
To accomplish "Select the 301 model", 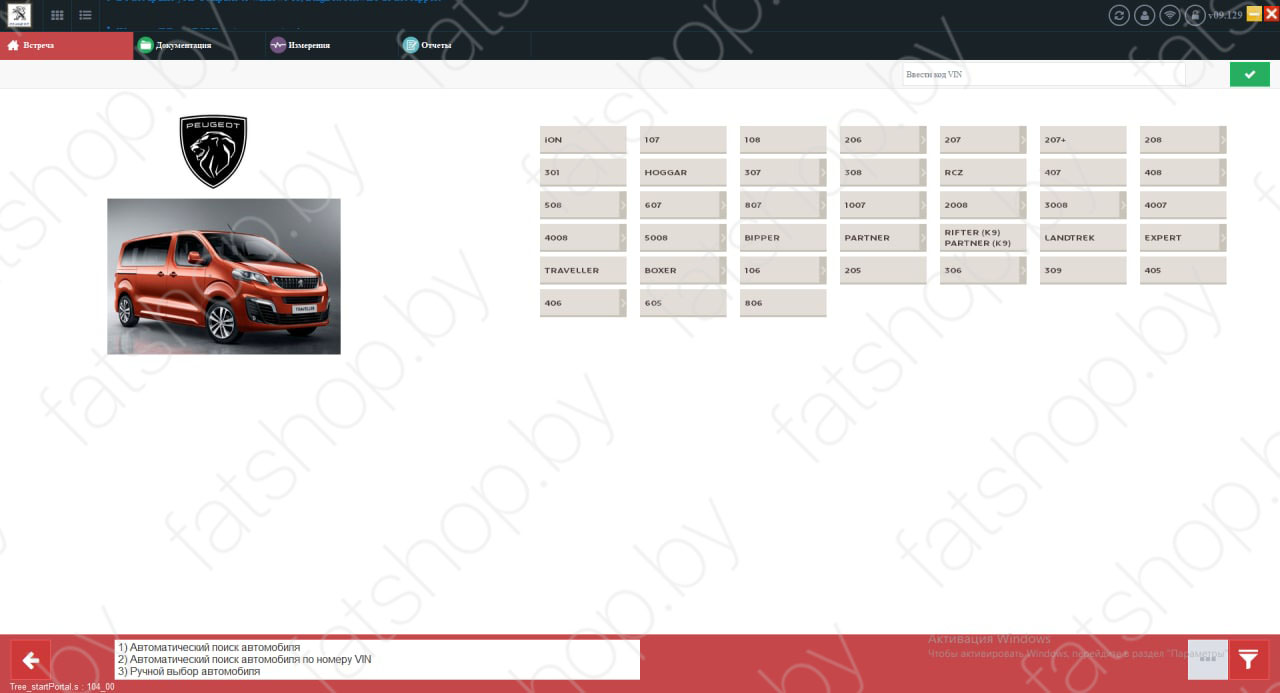I will [583, 172].
